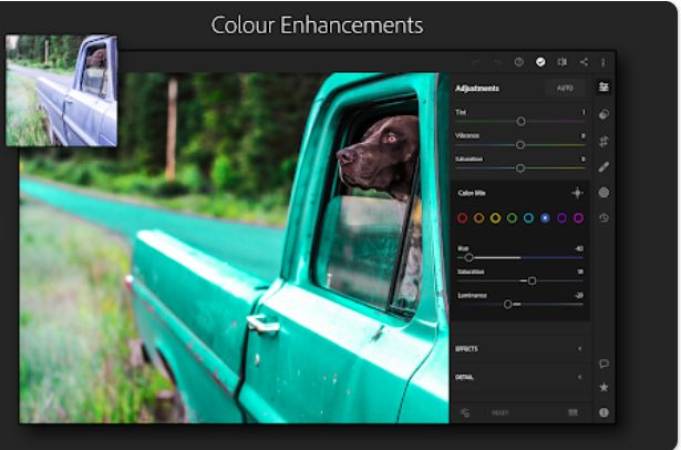Open the Presets overlapping circles icon
Screen dimensions: 681x450
604,114
